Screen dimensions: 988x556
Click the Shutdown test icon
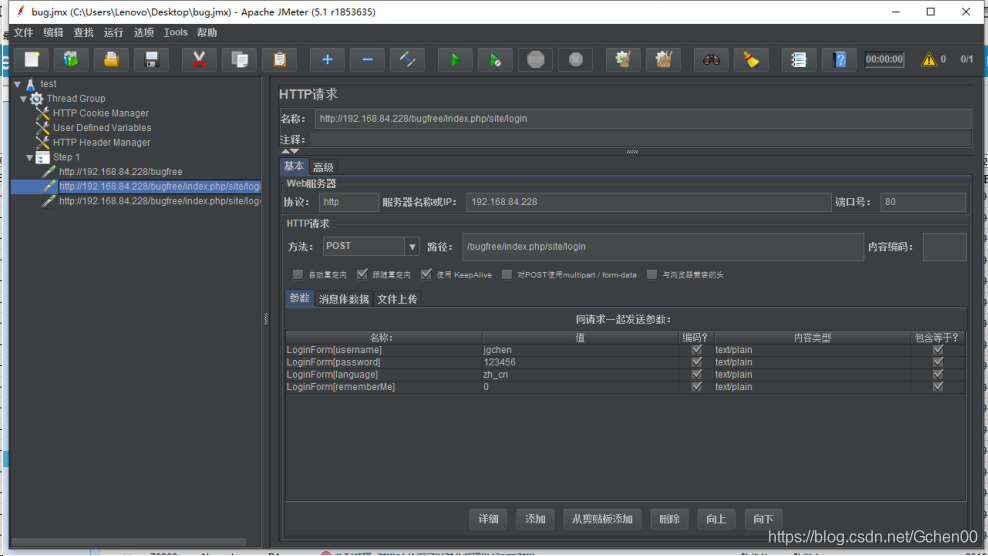click(576, 59)
